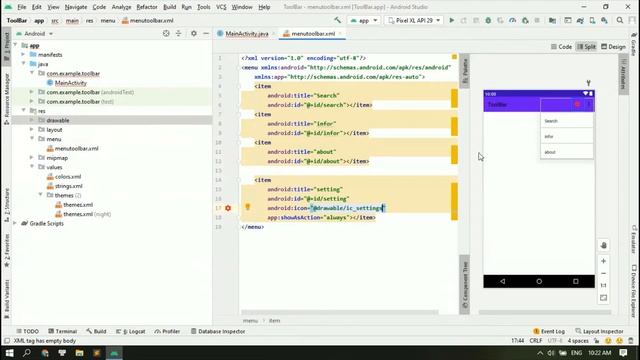Toggle pan hand tool in preview

pyautogui.click(x=604, y=245)
